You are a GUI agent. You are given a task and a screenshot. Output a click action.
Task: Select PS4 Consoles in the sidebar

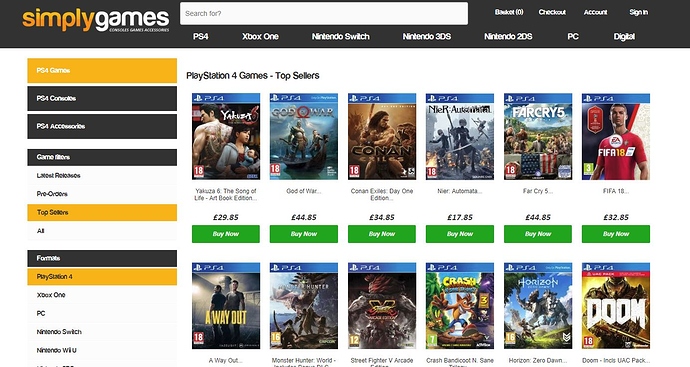pyautogui.click(x=102, y=99)
